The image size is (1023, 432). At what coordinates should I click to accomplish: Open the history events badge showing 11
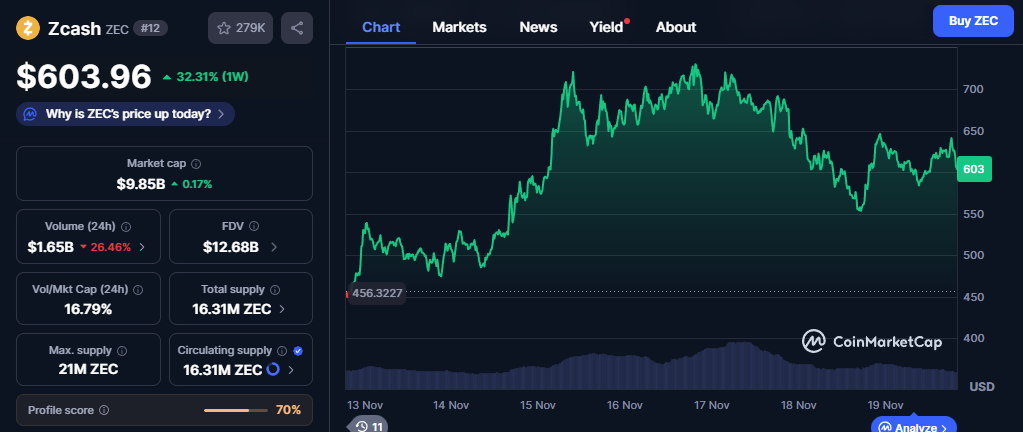coord(369,426)
